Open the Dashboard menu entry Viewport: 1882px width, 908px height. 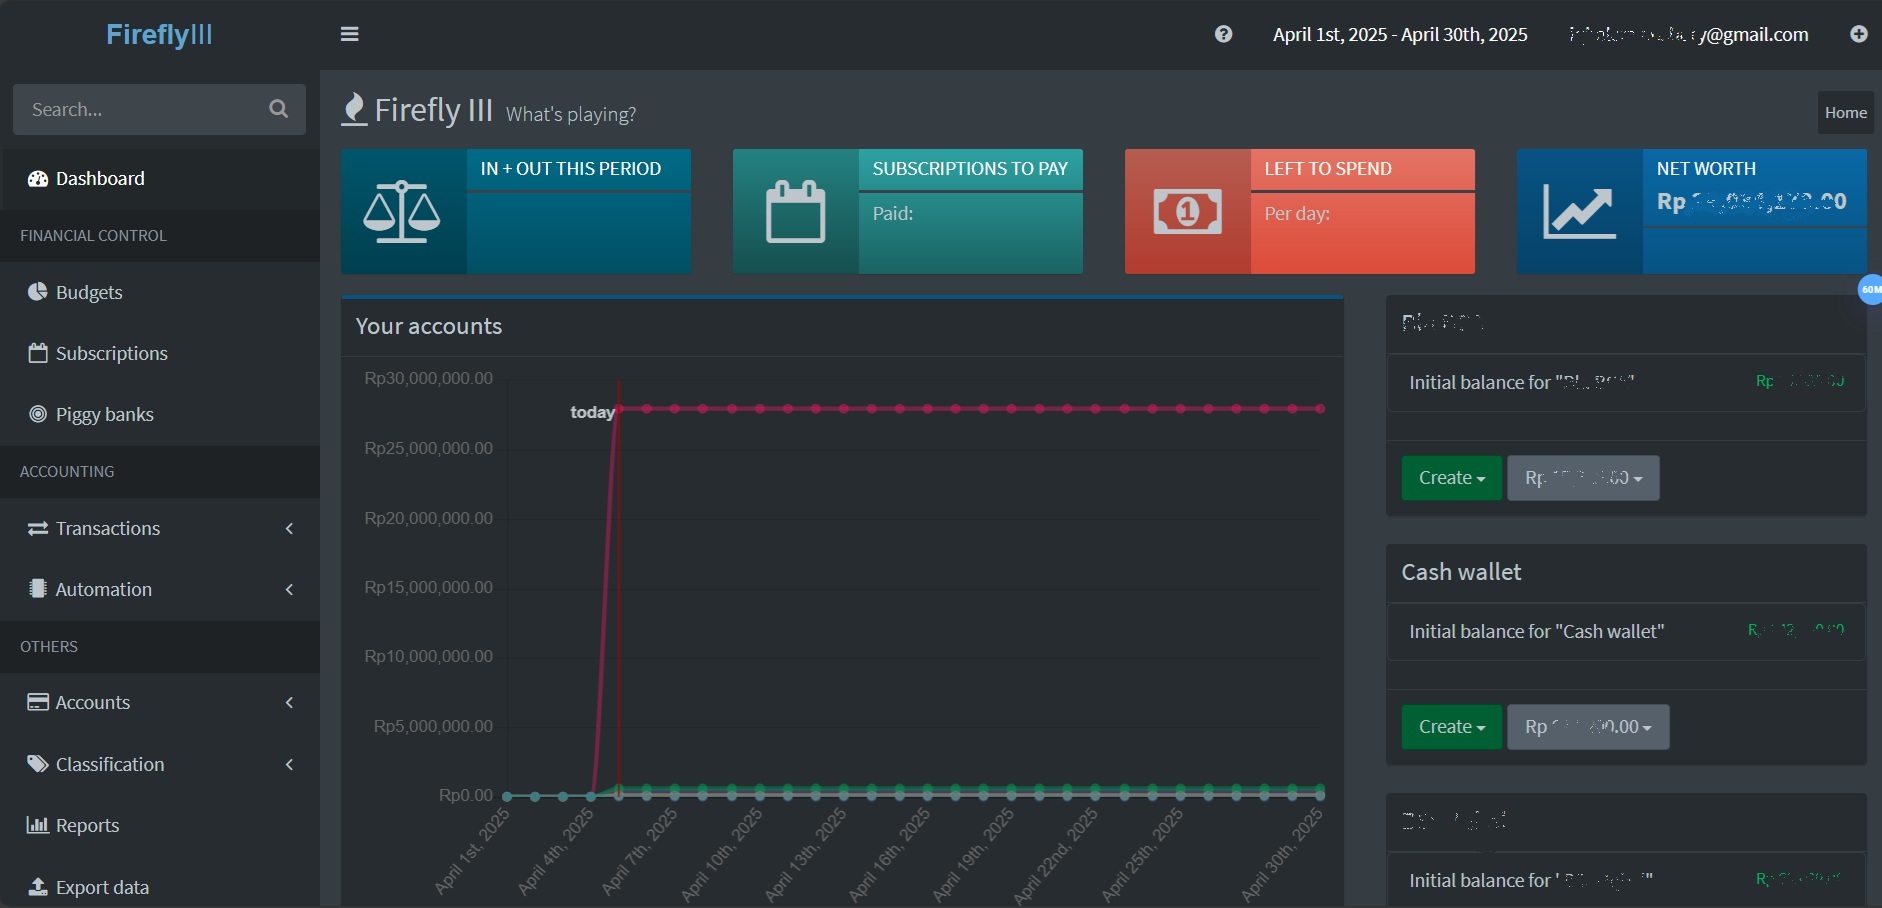pos(99,179)
